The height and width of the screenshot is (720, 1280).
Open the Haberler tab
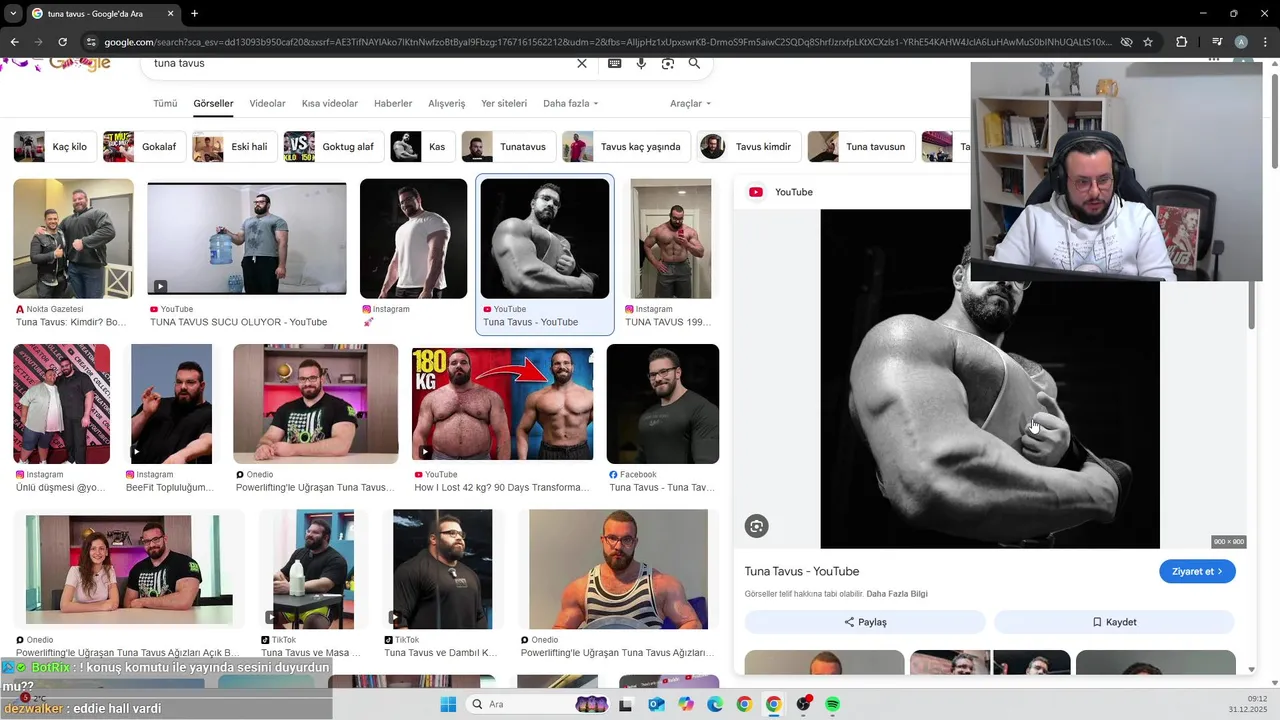tap(393, 103)
